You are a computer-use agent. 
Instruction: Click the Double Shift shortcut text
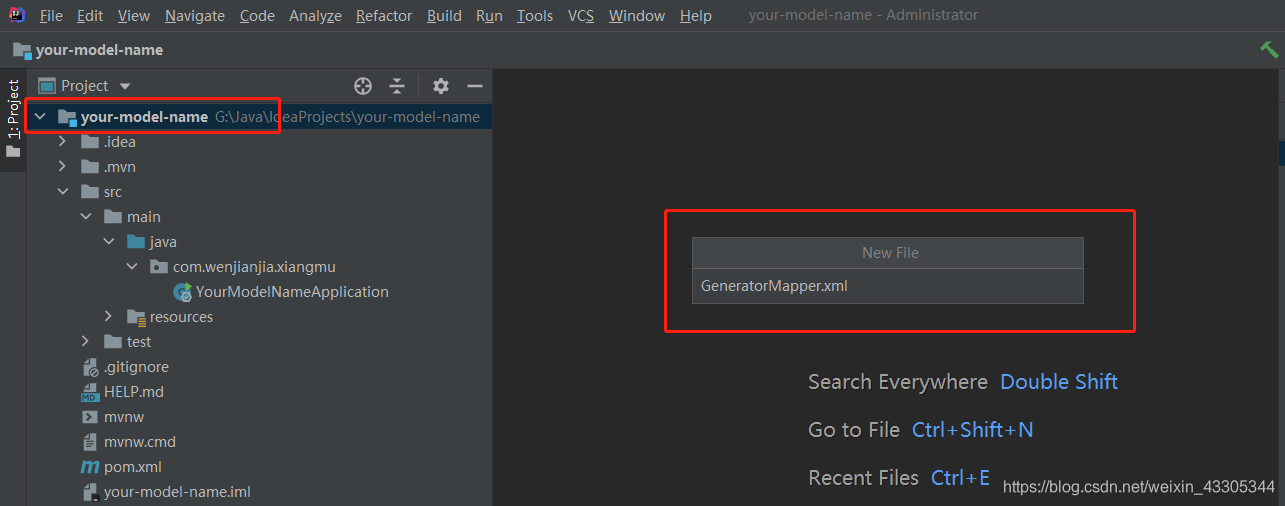point(1059,382)
